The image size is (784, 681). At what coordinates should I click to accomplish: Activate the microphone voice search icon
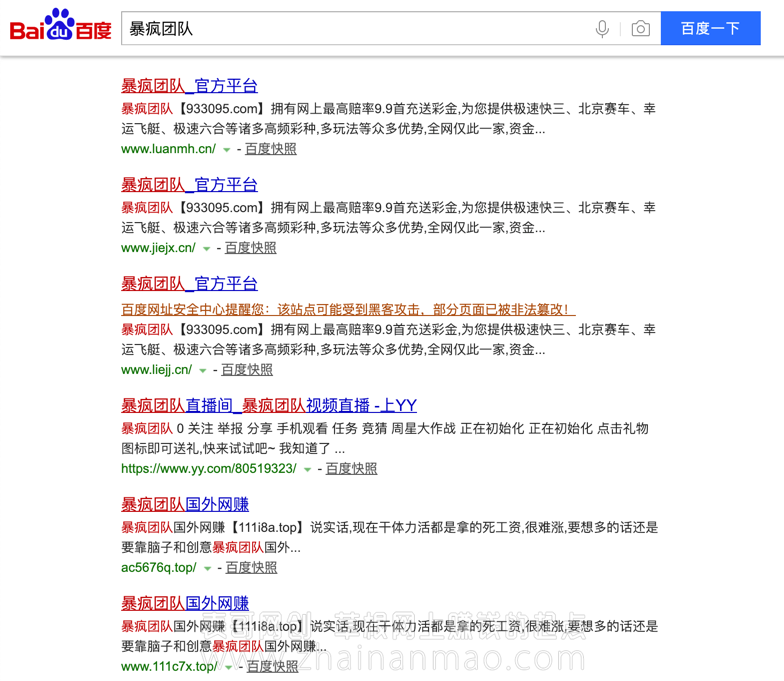point(602,28)
